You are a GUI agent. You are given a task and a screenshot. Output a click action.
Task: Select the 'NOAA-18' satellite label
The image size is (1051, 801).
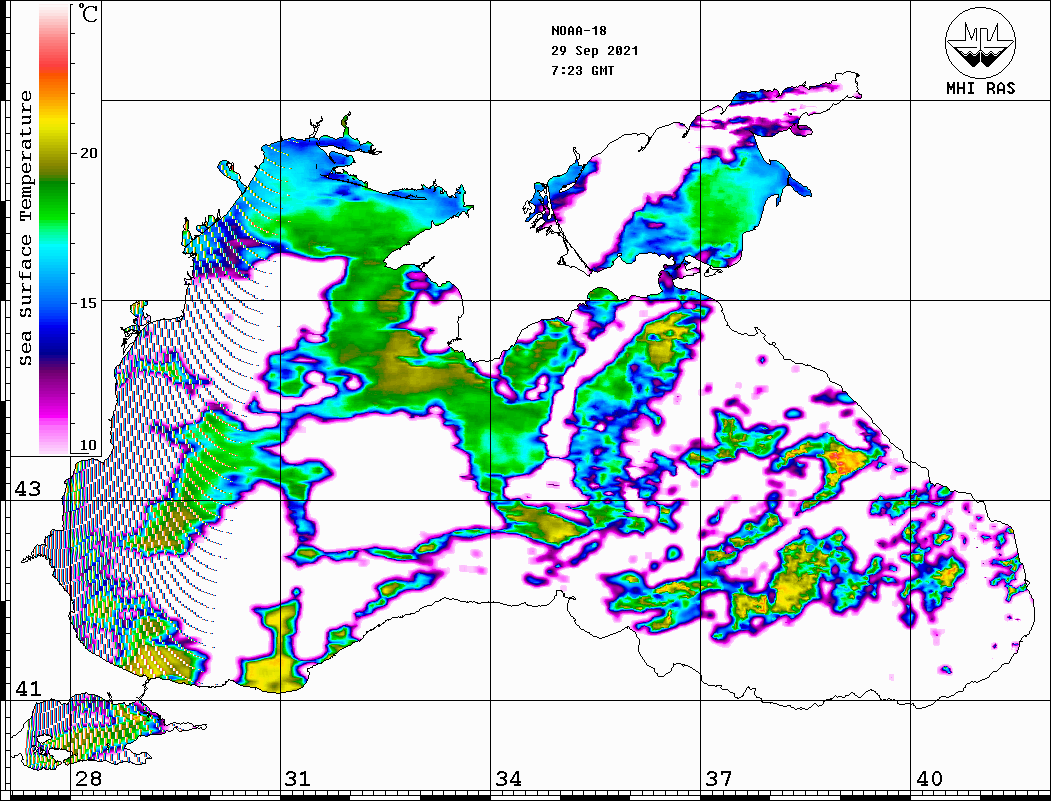[578, 31]
